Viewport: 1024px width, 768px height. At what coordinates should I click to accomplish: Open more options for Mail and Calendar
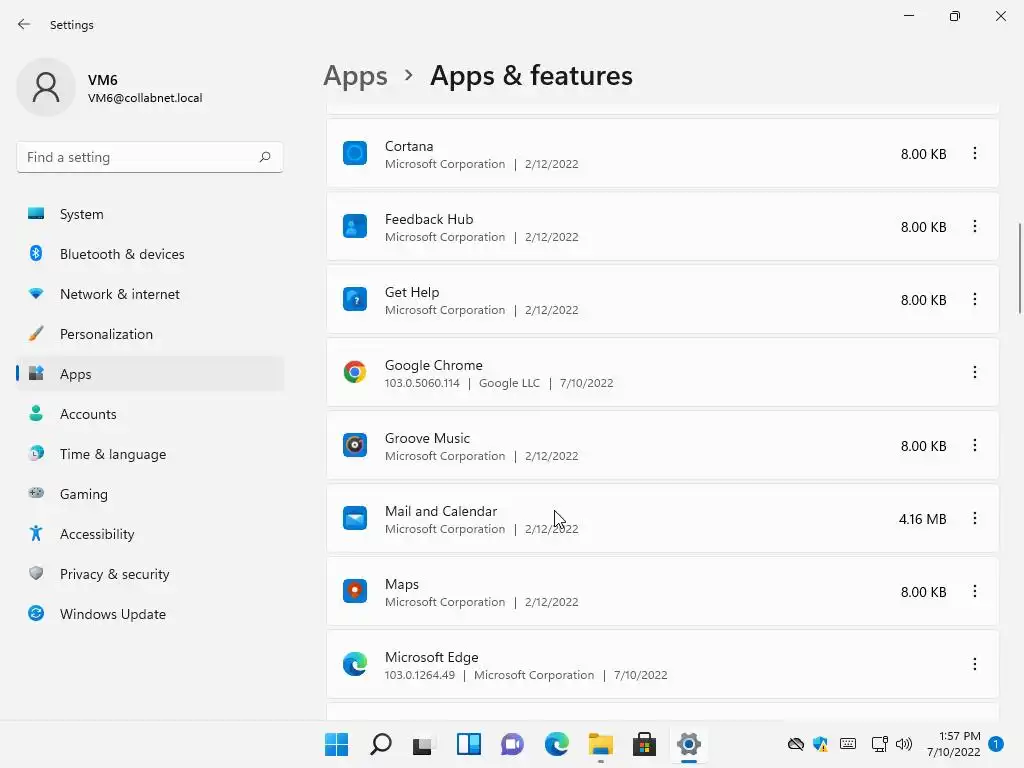[x=974, y=519]
